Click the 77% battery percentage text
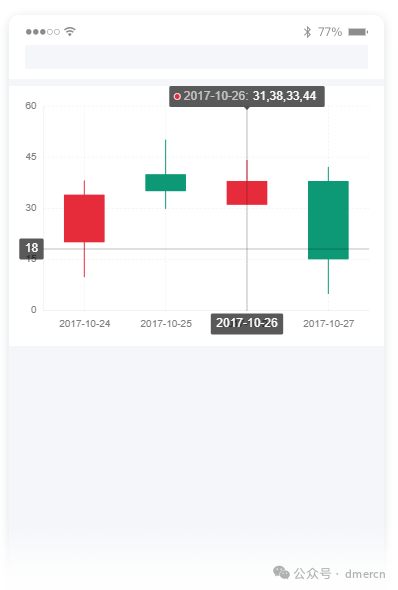Image resolution: width=398 pixels, height=590 pixels. [x=330, y=32]
